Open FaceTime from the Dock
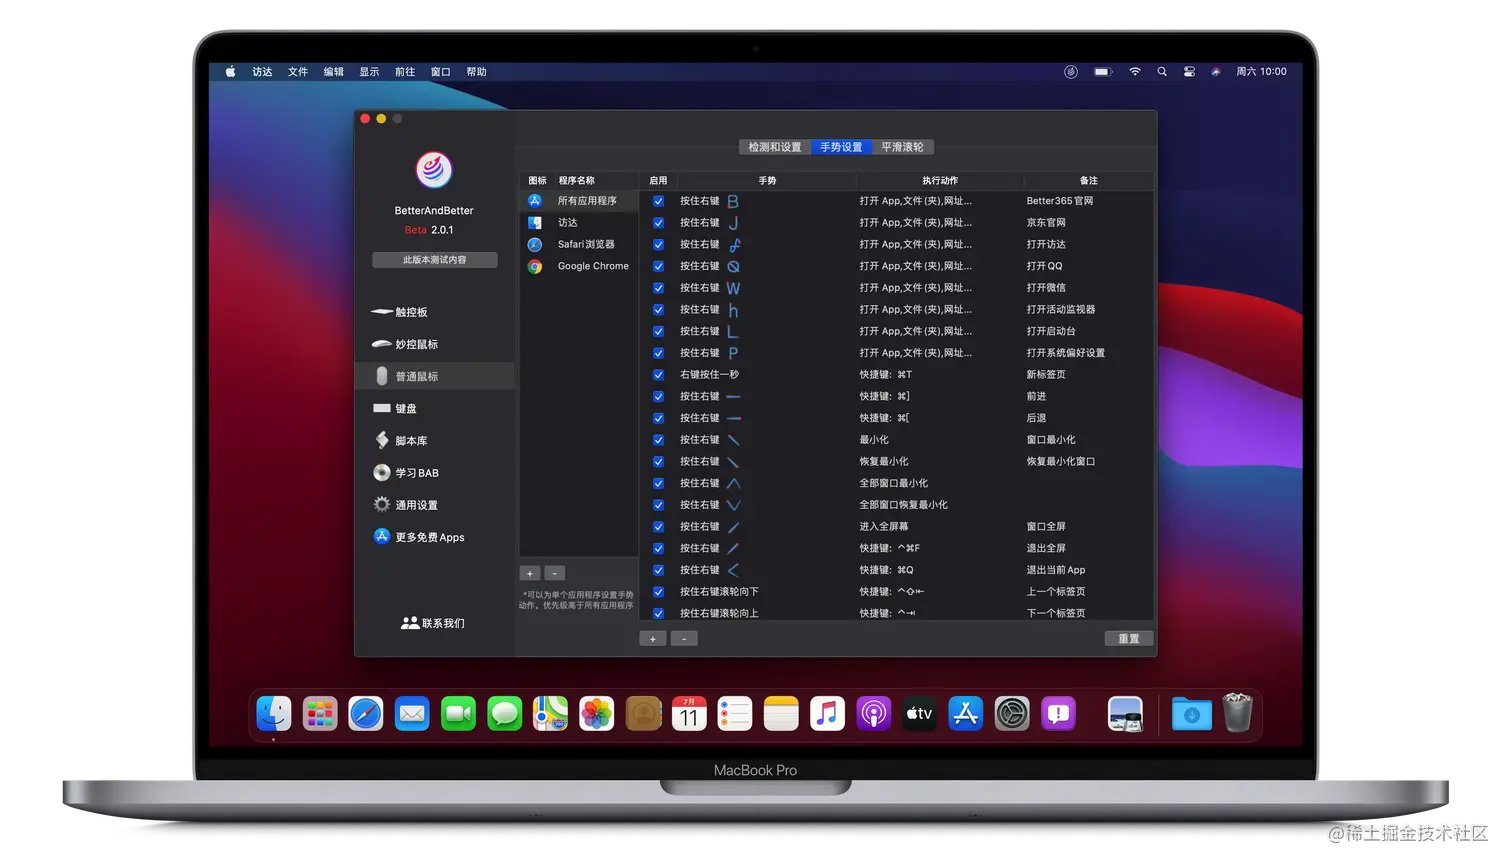 coord(458,714)
